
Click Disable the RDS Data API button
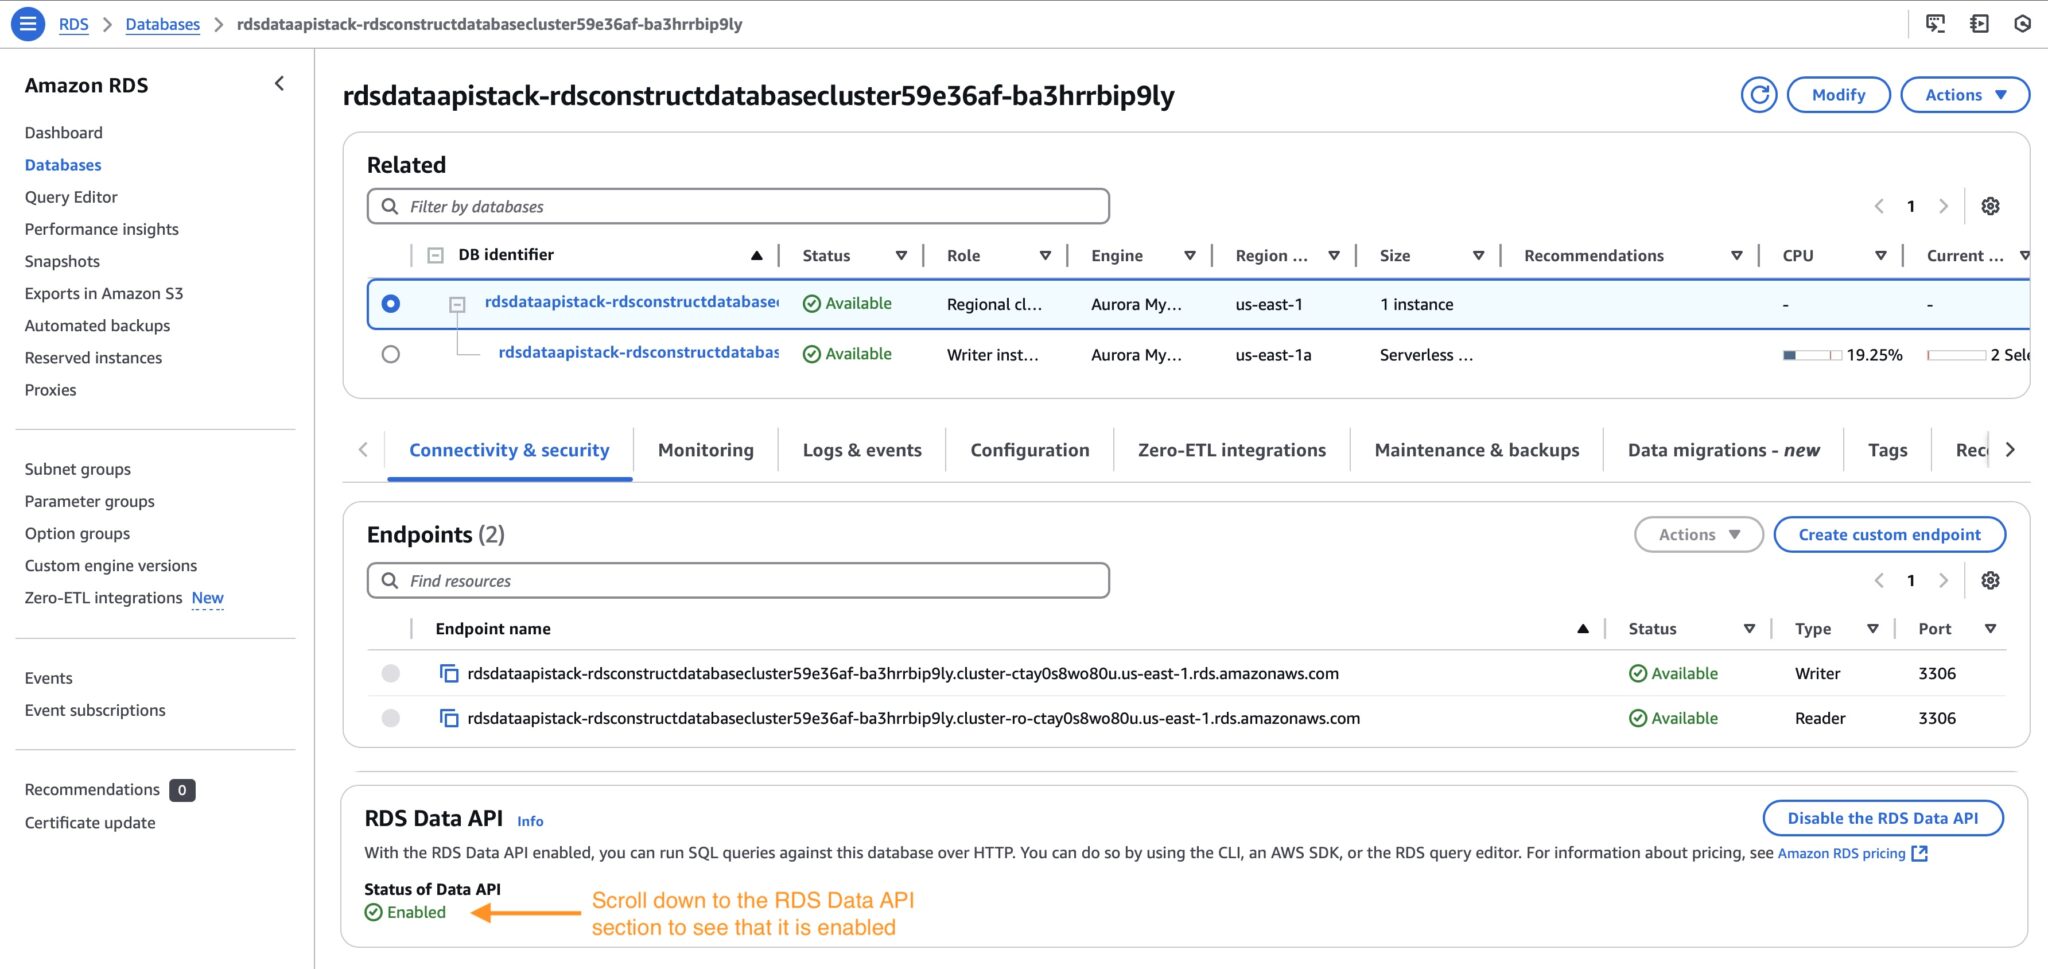point(1883,817)
